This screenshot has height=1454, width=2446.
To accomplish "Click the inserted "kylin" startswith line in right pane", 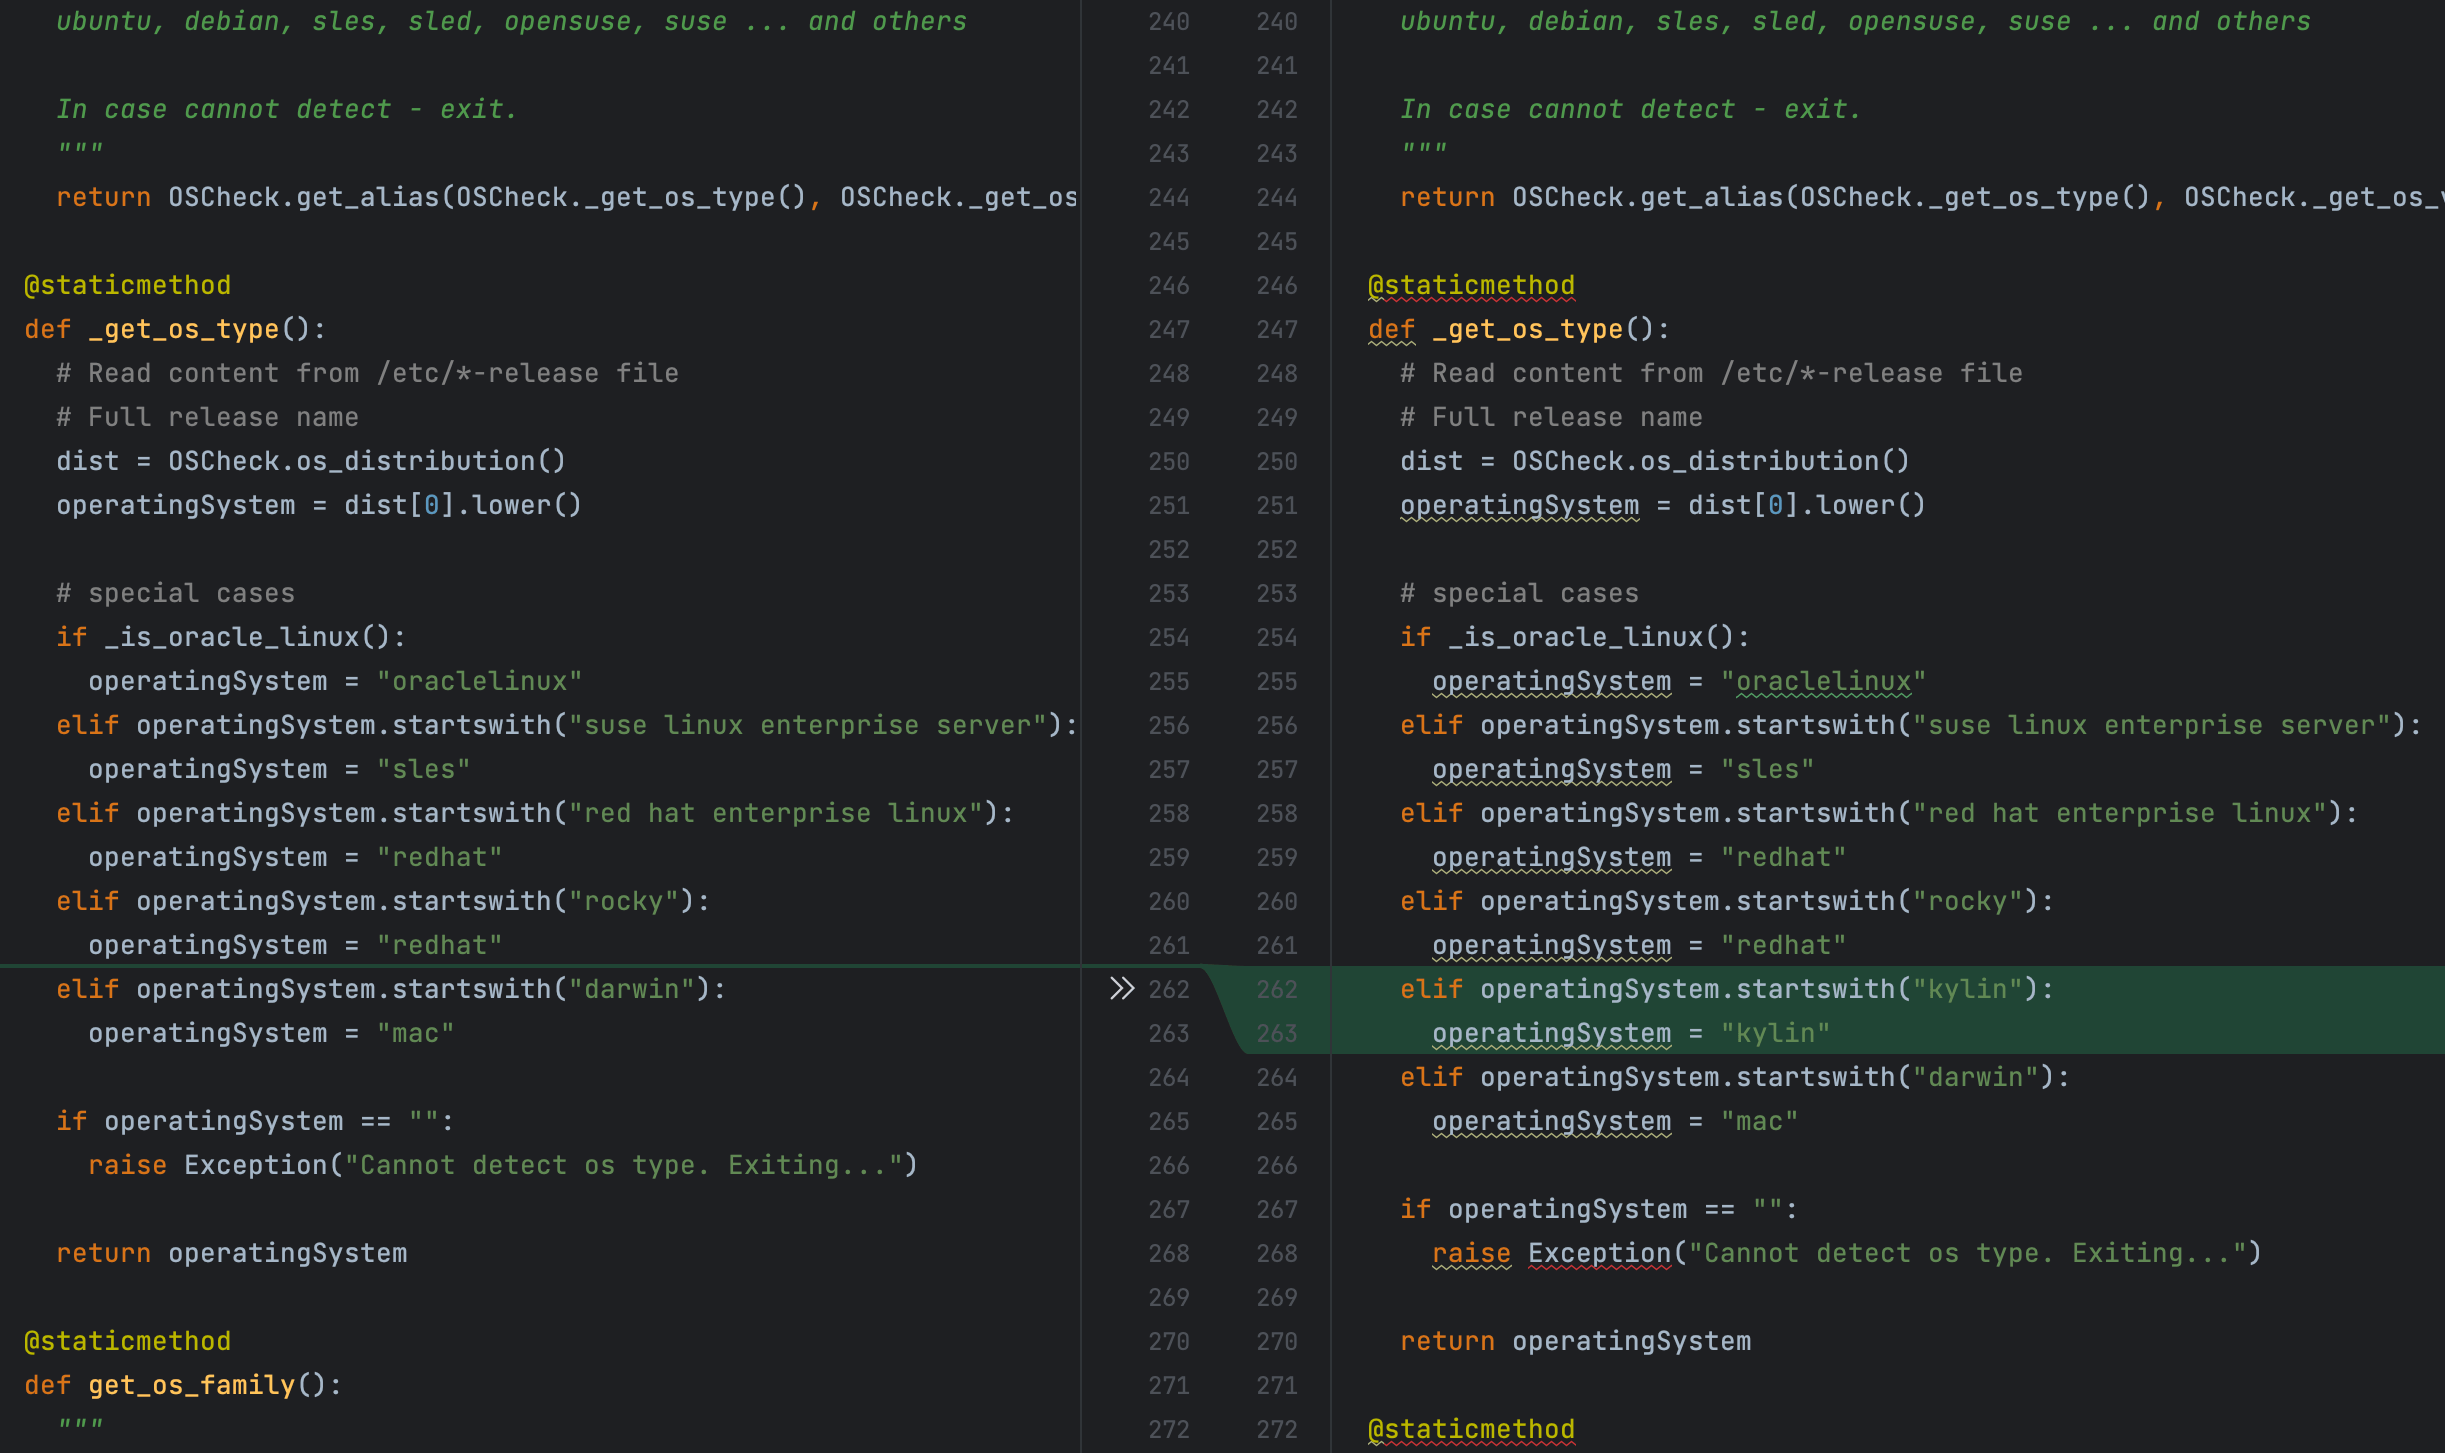I will 1725,989.
